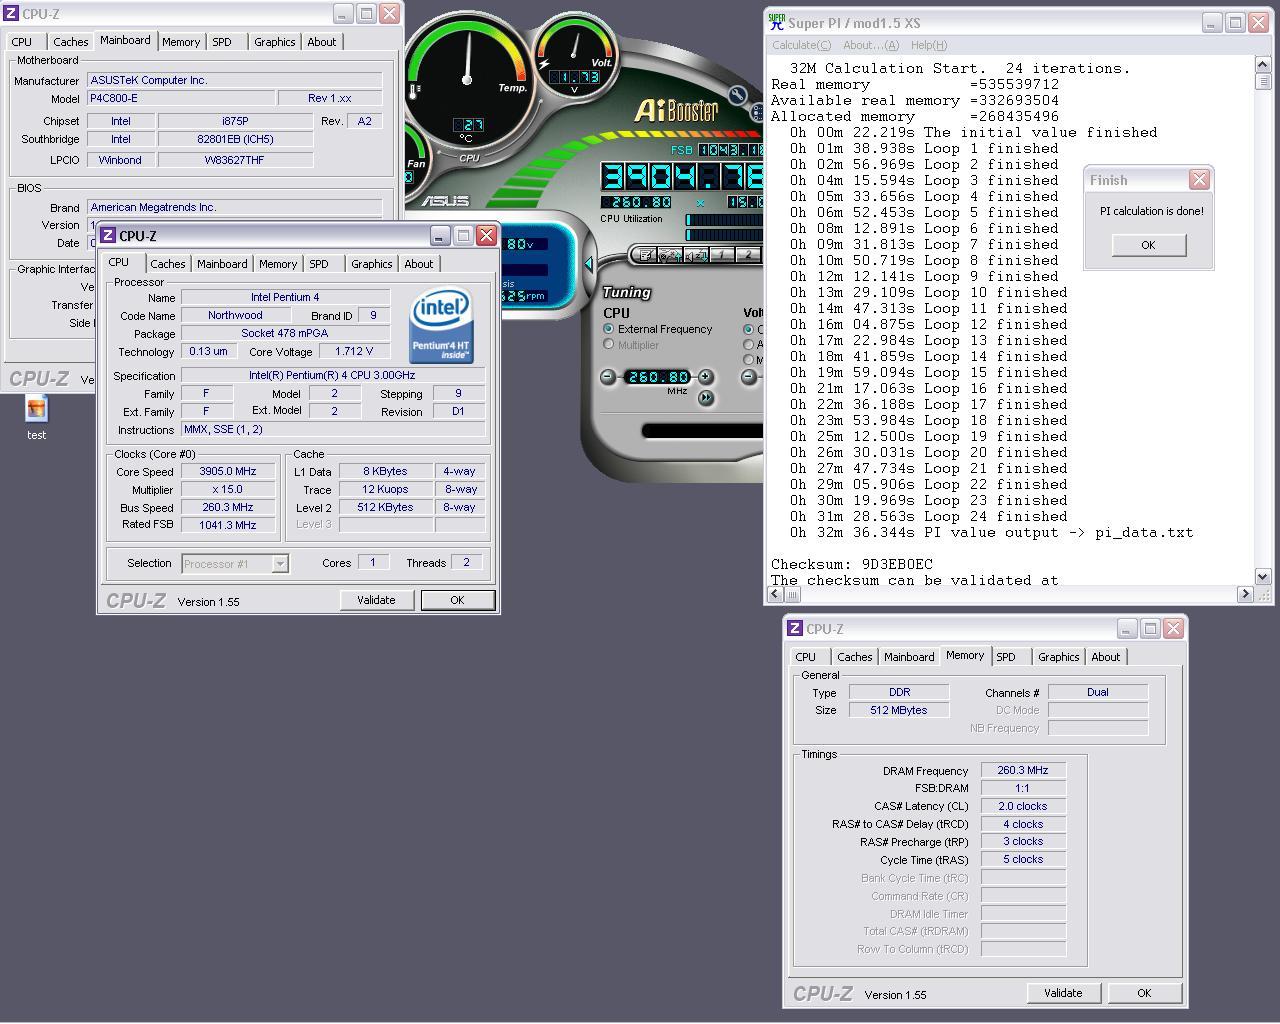Decrease CPU external frequency with minus button
Screen dimensions: 1280x1024
(608, 377)
